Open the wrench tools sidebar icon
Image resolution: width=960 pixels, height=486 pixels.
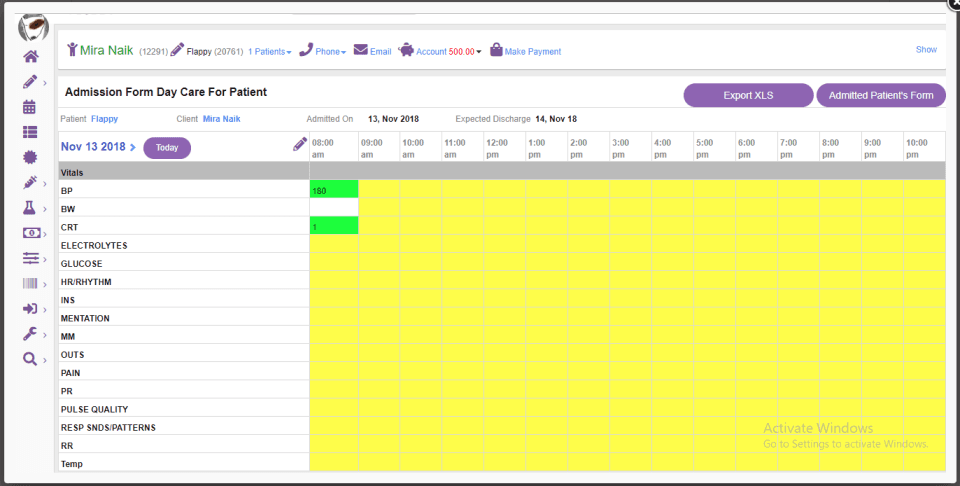click(29, 334)
